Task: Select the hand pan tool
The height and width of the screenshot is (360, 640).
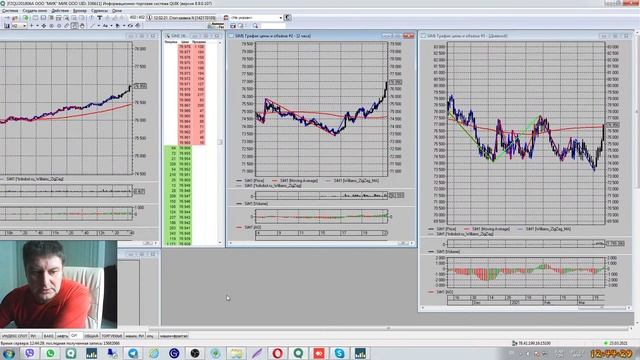Action: pos(82,26)
